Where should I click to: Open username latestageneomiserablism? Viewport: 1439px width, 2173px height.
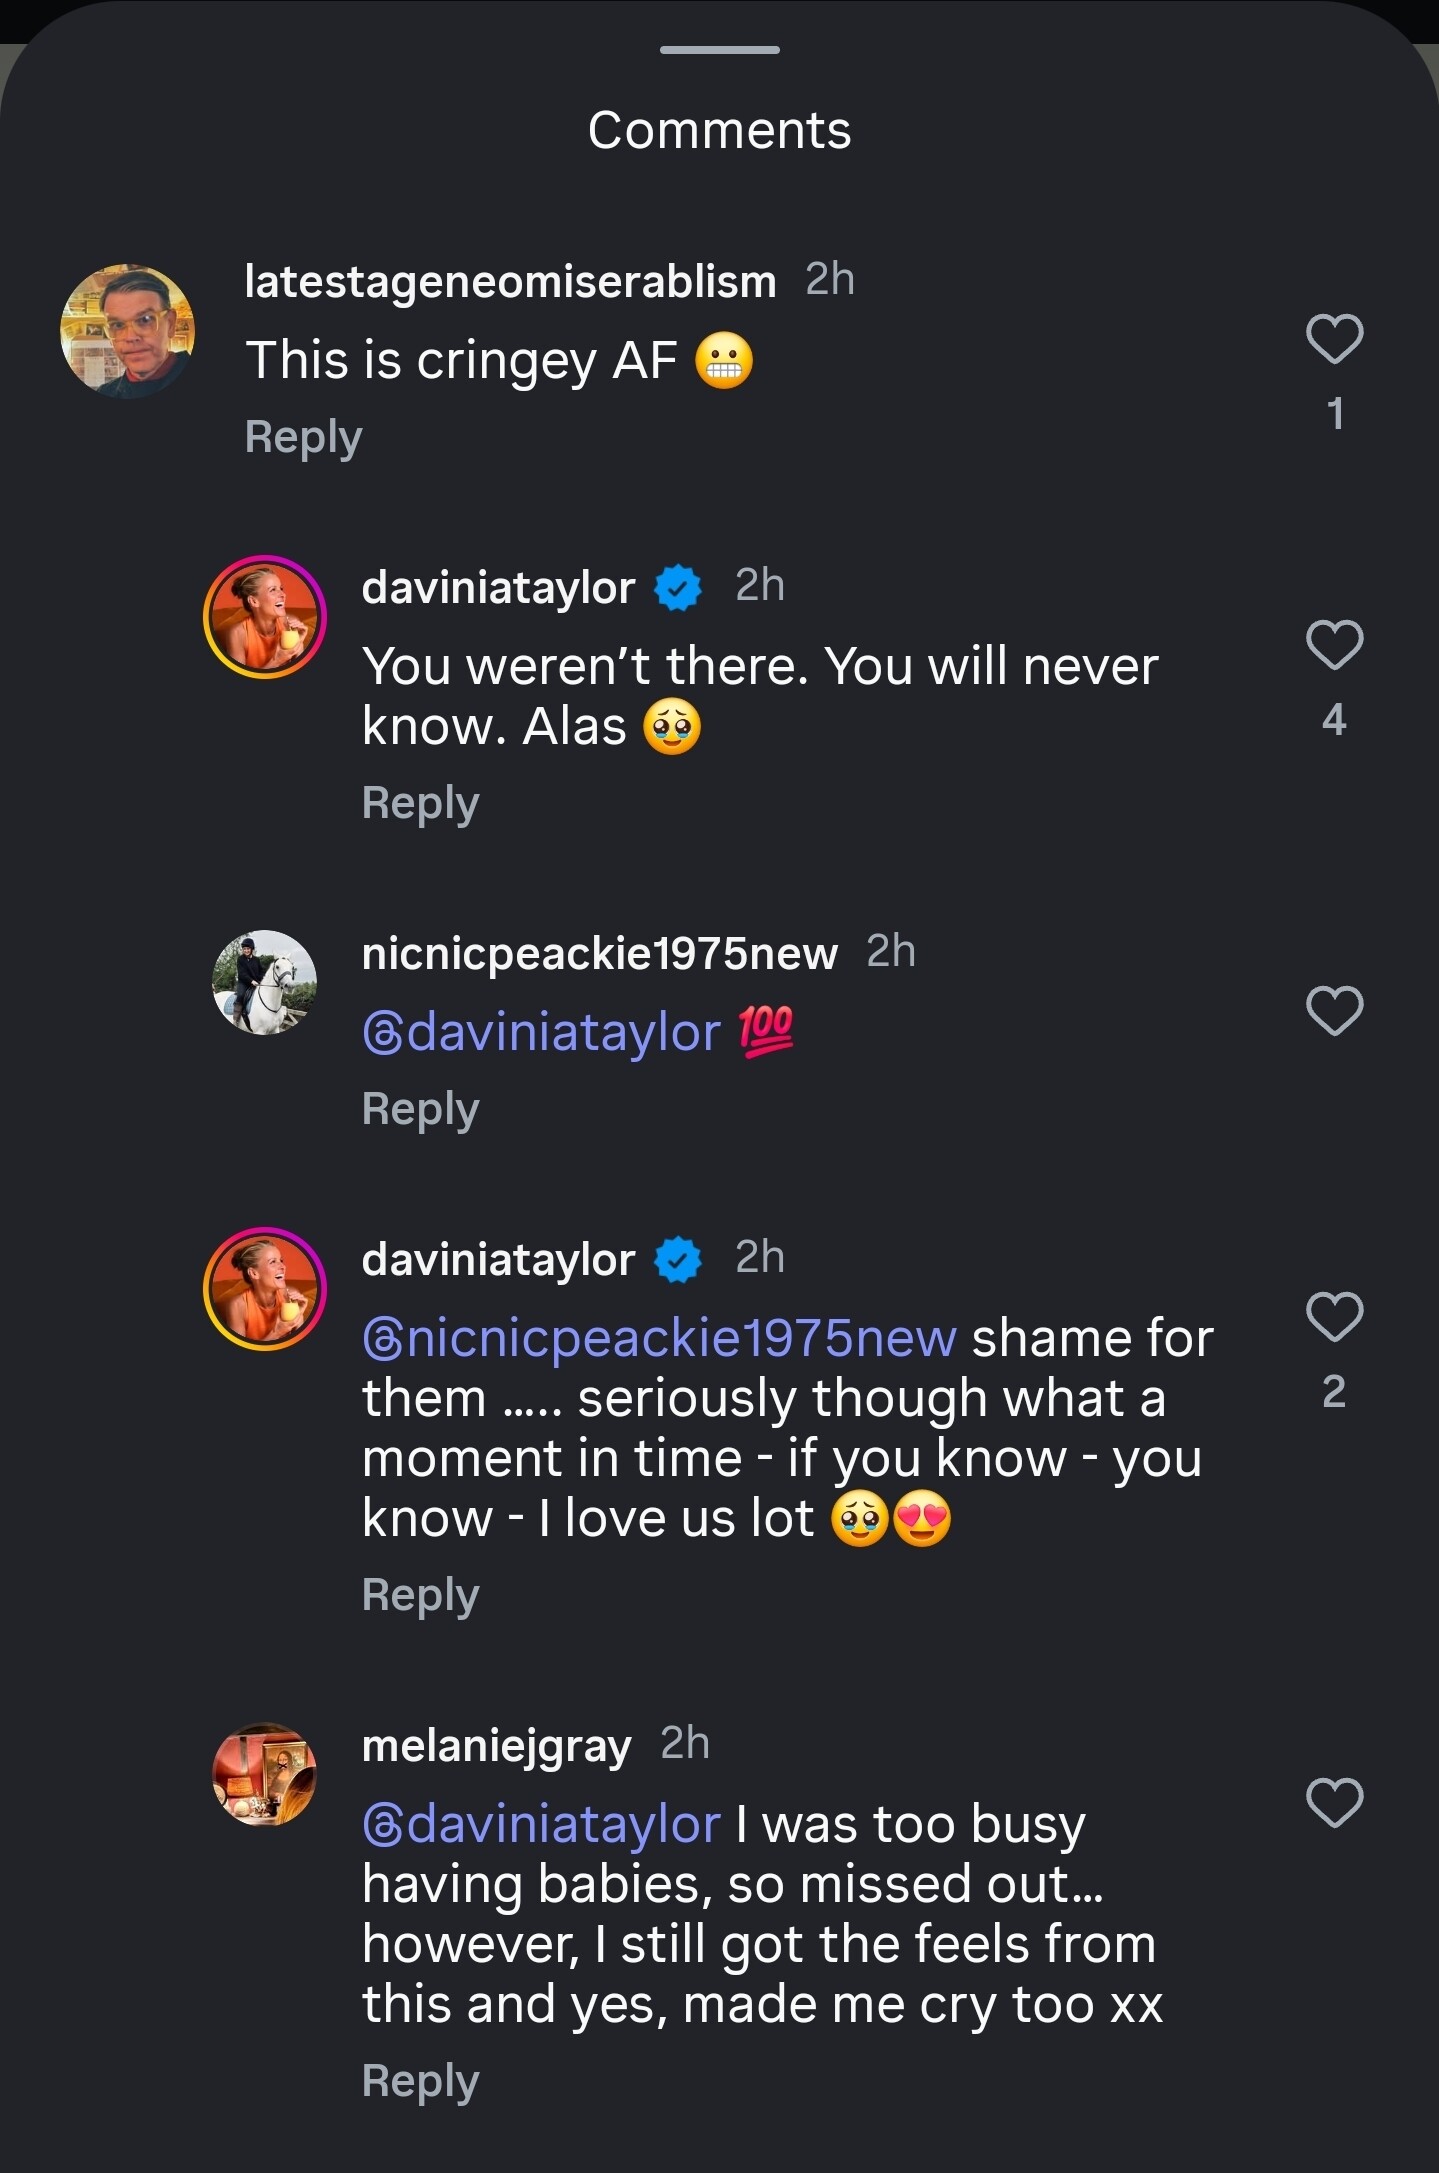coord(510,282)
